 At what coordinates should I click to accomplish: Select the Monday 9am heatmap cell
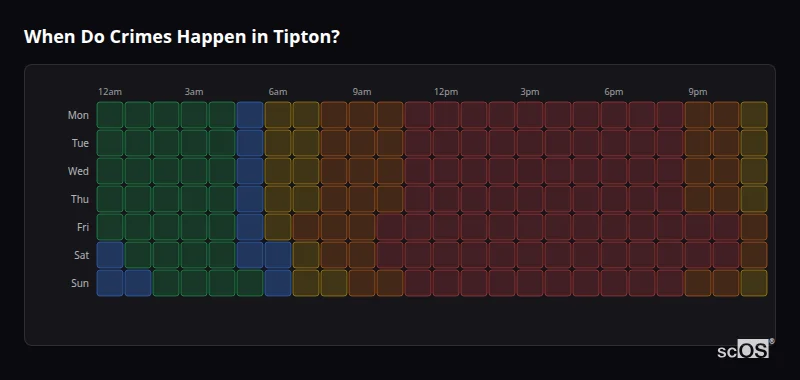pyautogui.click(x=362, y=115)
